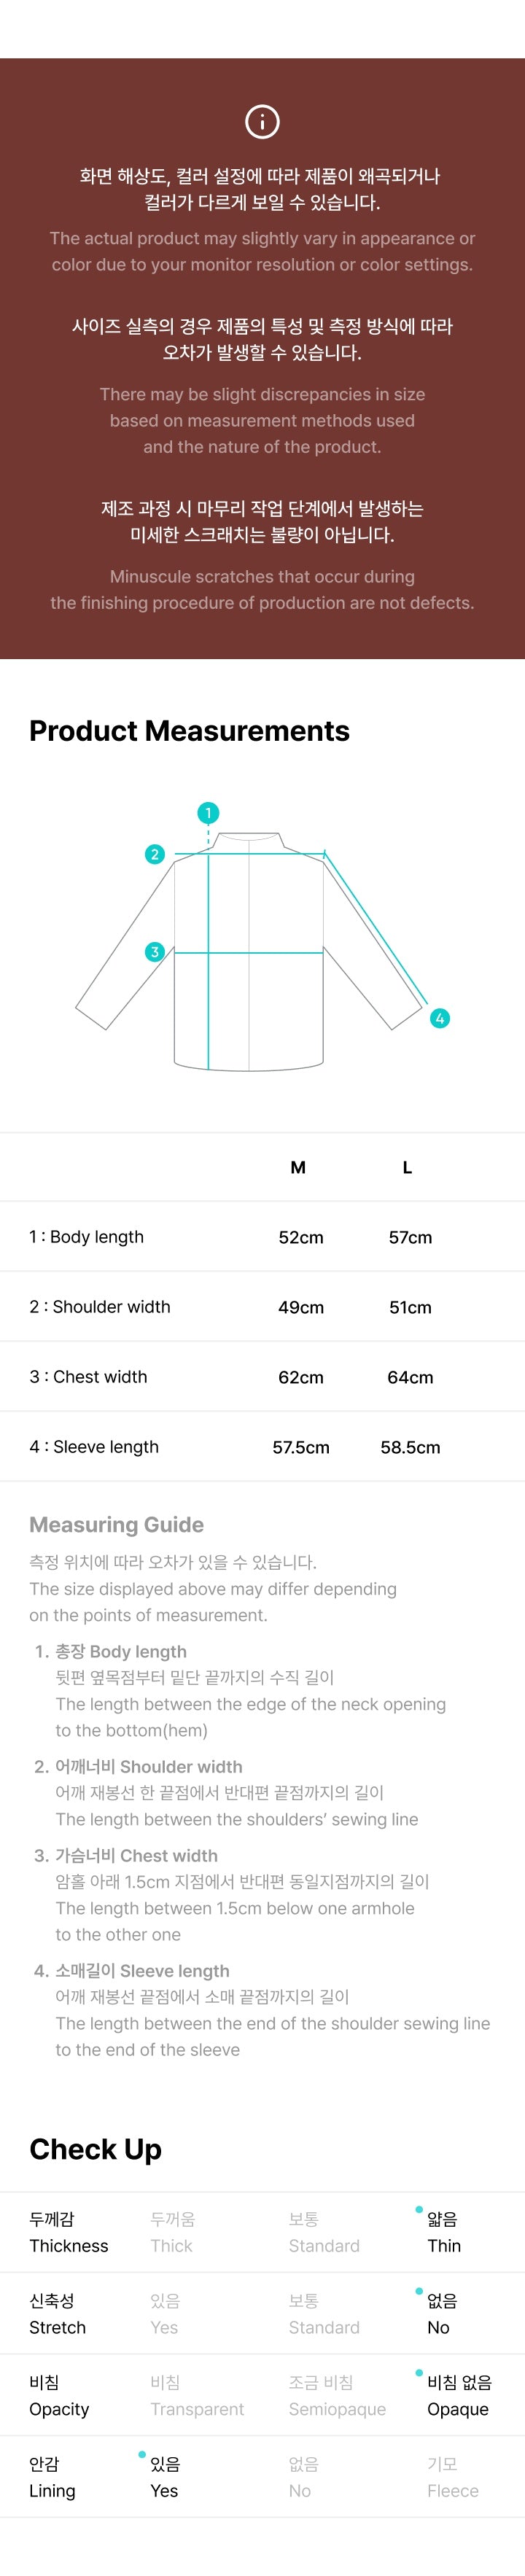Screen dimensions: 525x2576
Task: Click the Fleece lining option
Action: coord(453,2477)
